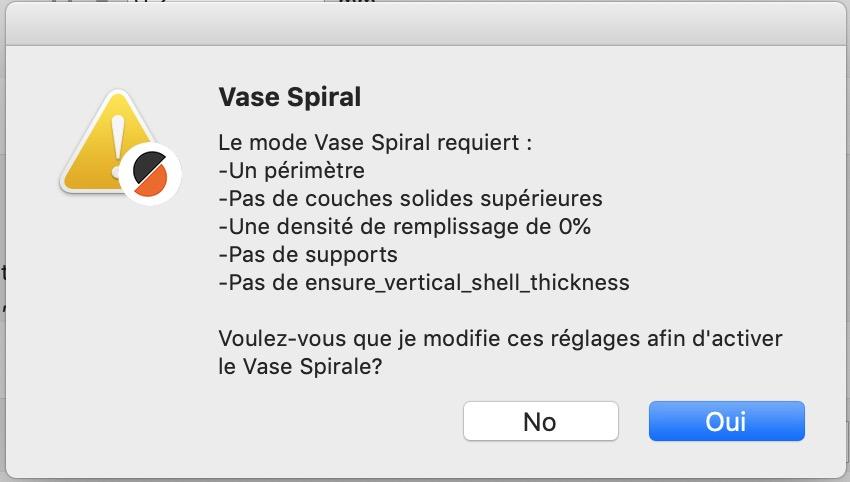Click the dialog's gray title bar
This screenshot has width=850, height=482.
point(425,26)
